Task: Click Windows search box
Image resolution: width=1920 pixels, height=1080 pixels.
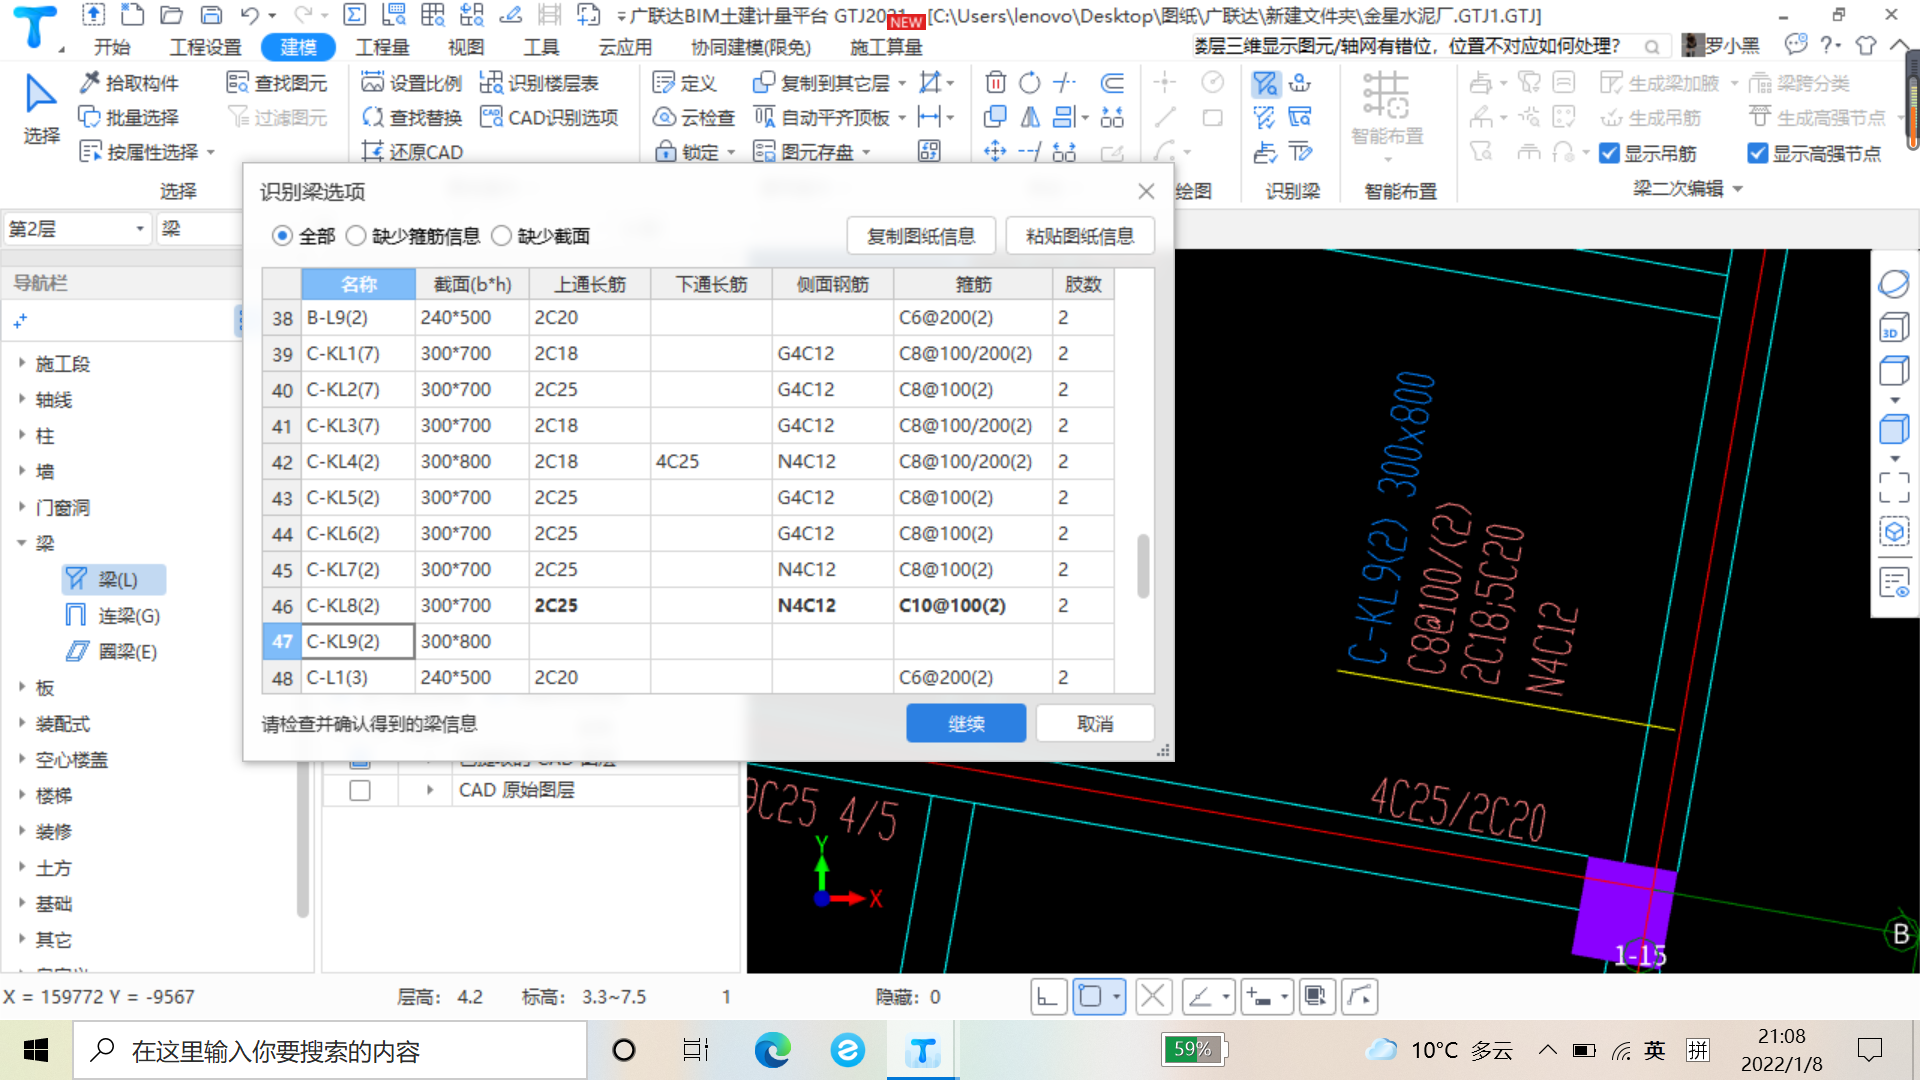Action: (x=330, y=1050)
